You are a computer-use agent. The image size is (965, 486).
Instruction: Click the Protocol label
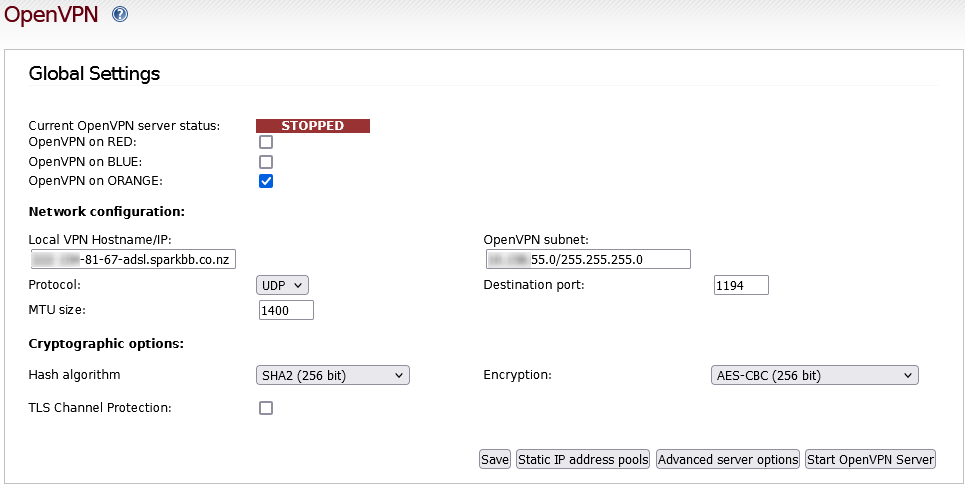55,285
